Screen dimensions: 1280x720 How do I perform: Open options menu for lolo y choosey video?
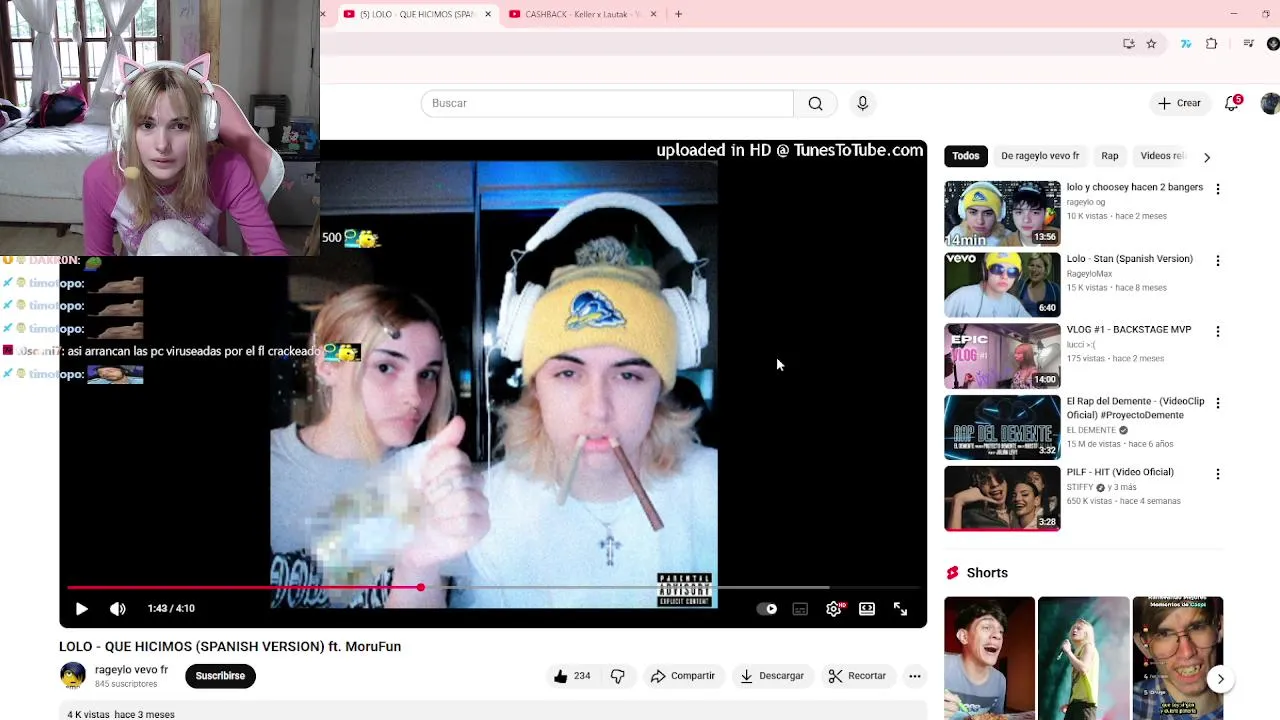coord(1217,189)
